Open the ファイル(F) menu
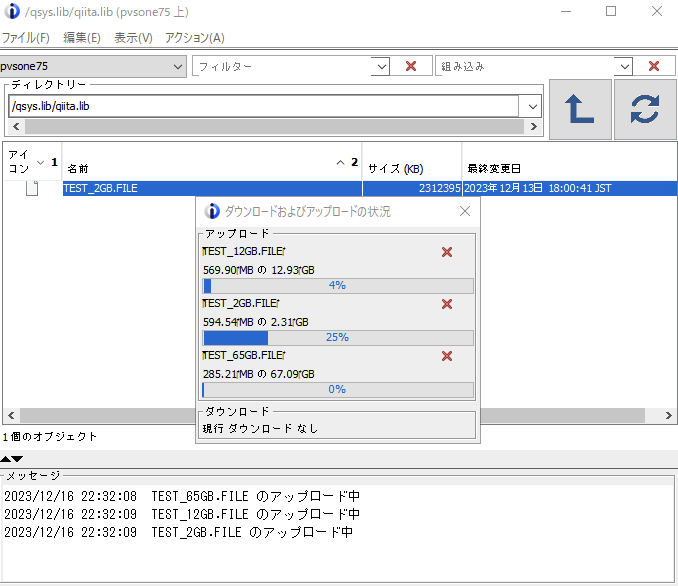 [26, 38]
